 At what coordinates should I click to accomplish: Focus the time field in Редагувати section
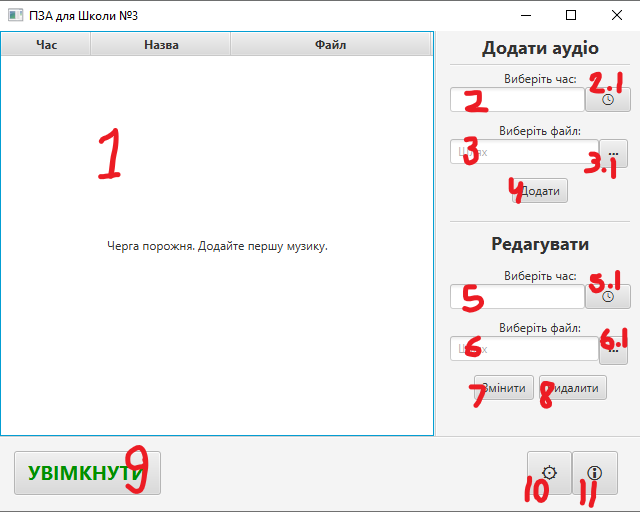pos(517,296)
